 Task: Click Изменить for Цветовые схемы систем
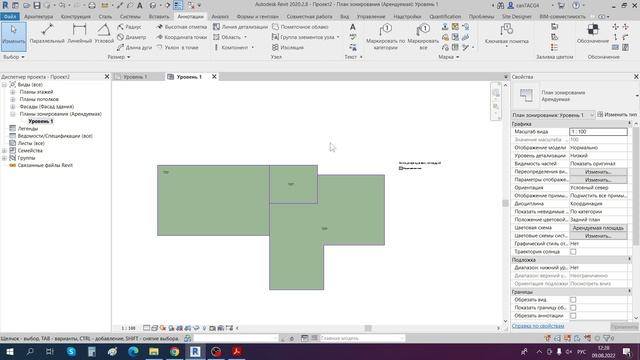tap(598, 236)
